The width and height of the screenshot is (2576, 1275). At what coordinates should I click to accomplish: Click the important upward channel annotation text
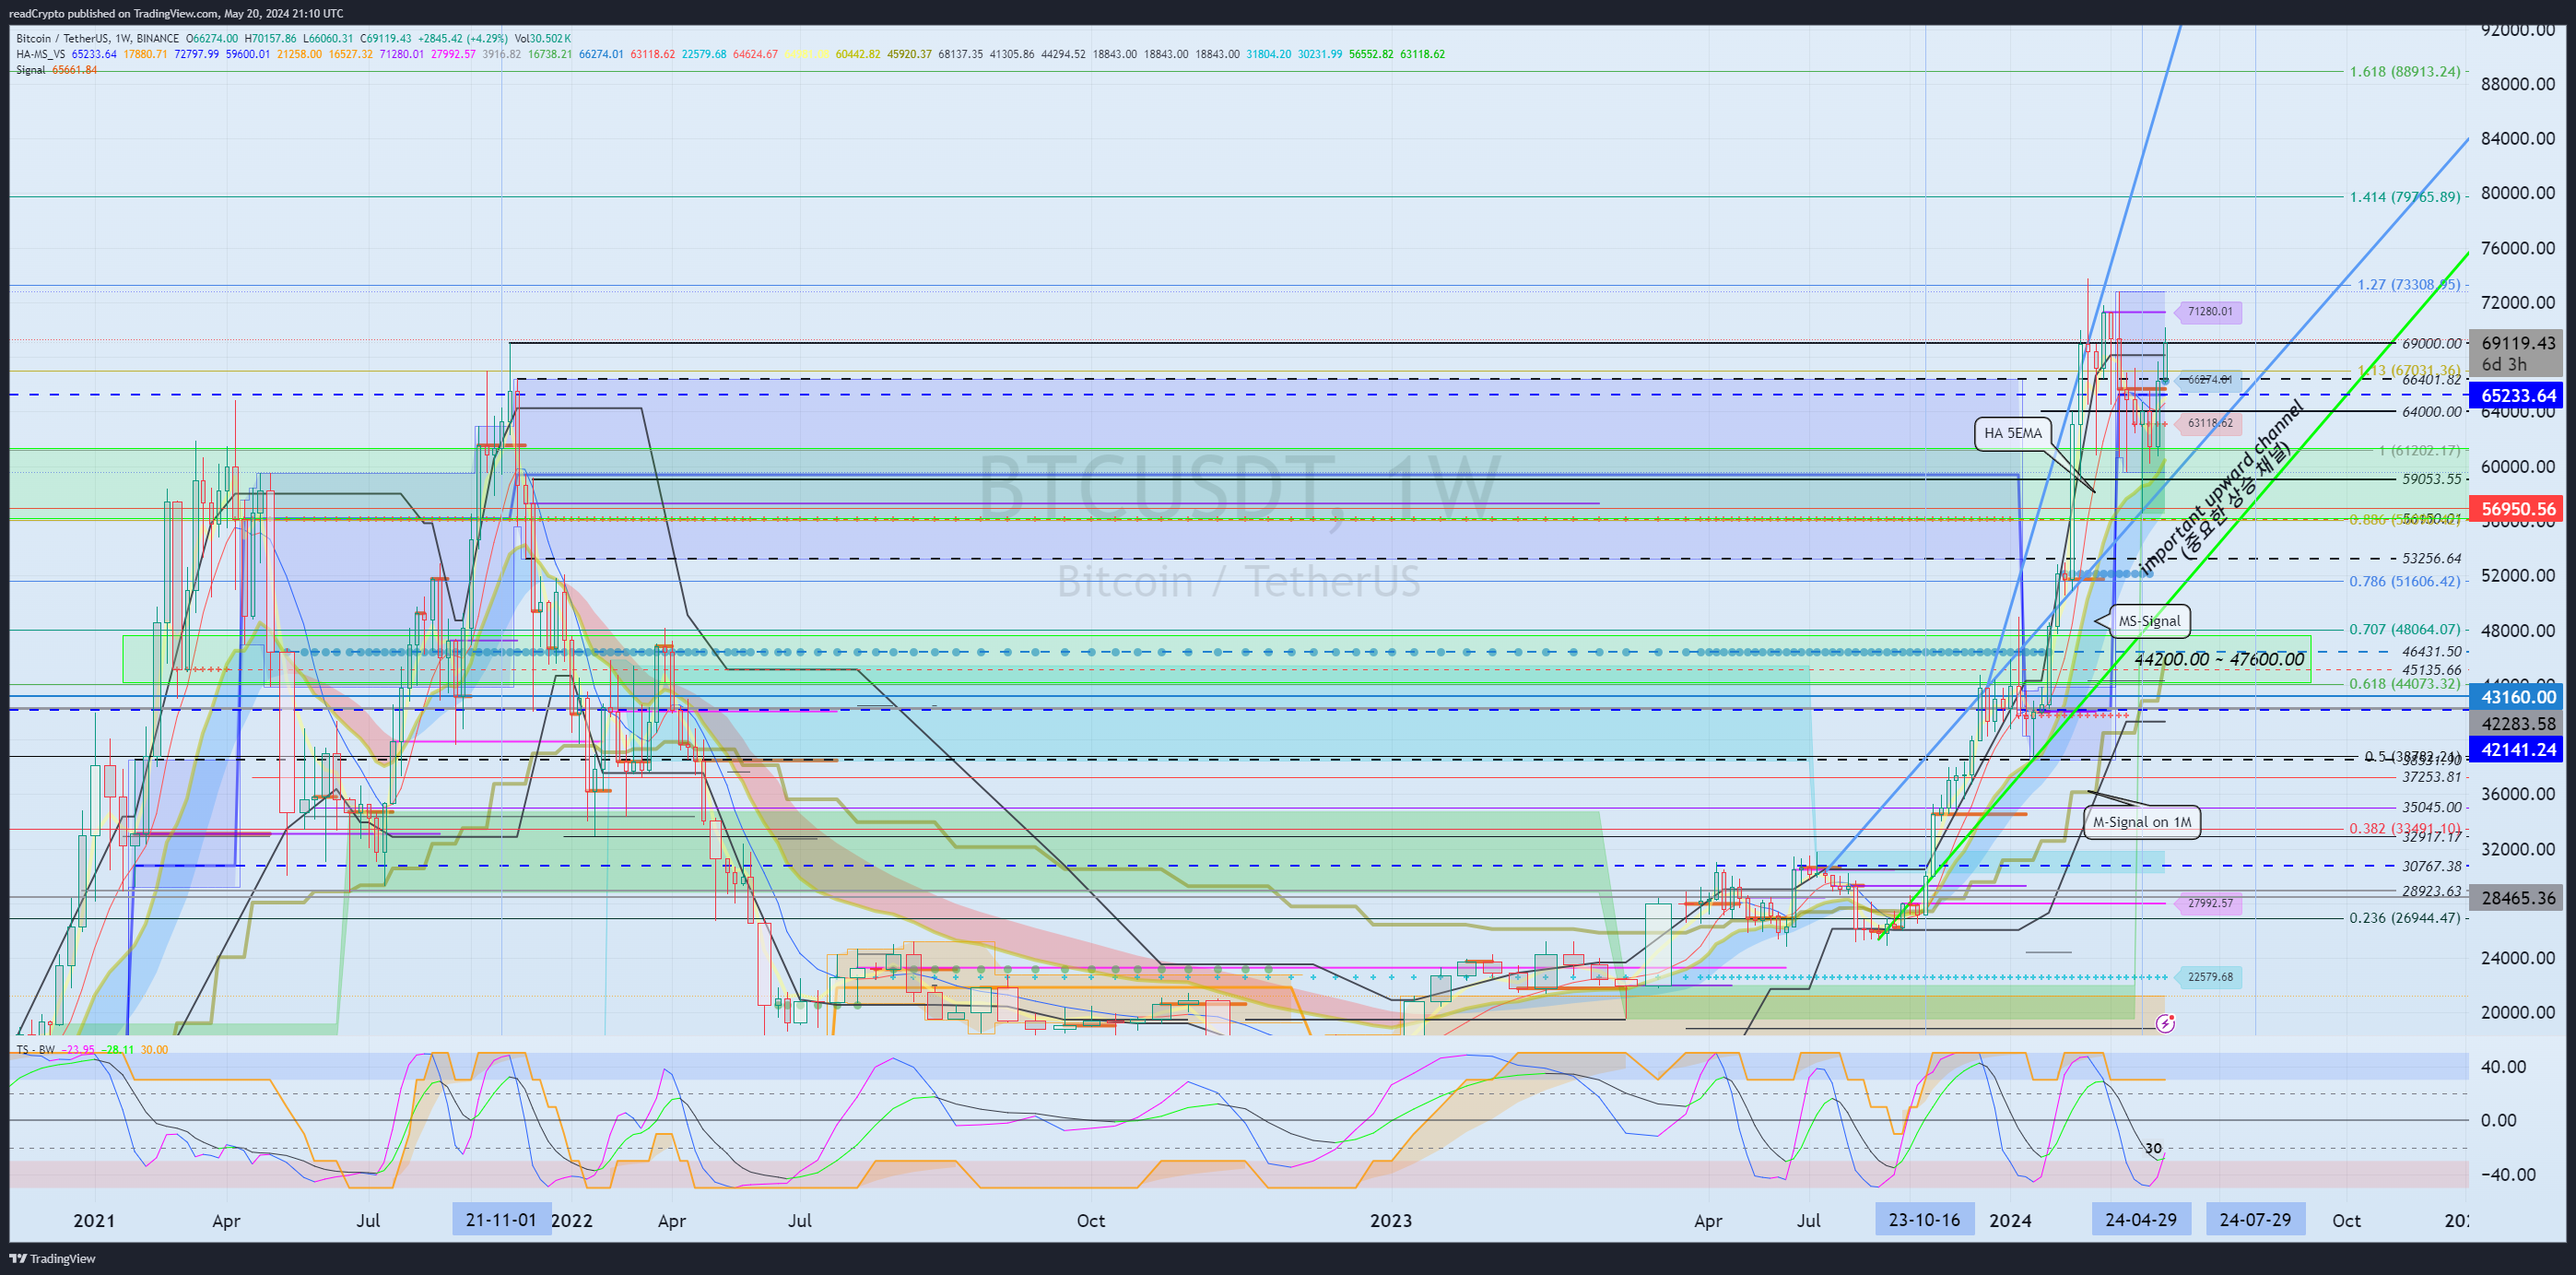(x=2223, y=488)
